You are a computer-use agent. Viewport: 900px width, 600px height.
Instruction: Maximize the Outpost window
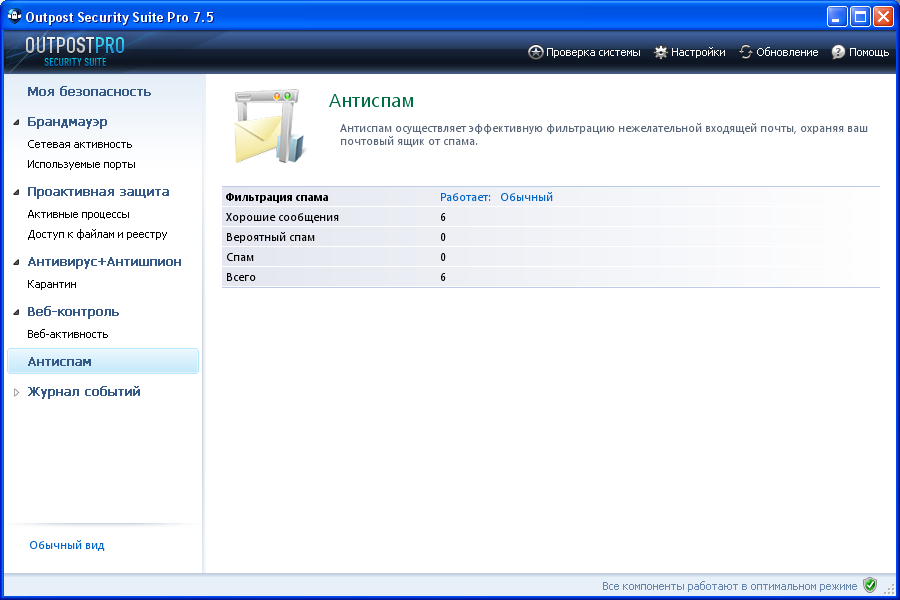(x=860, y=17)
